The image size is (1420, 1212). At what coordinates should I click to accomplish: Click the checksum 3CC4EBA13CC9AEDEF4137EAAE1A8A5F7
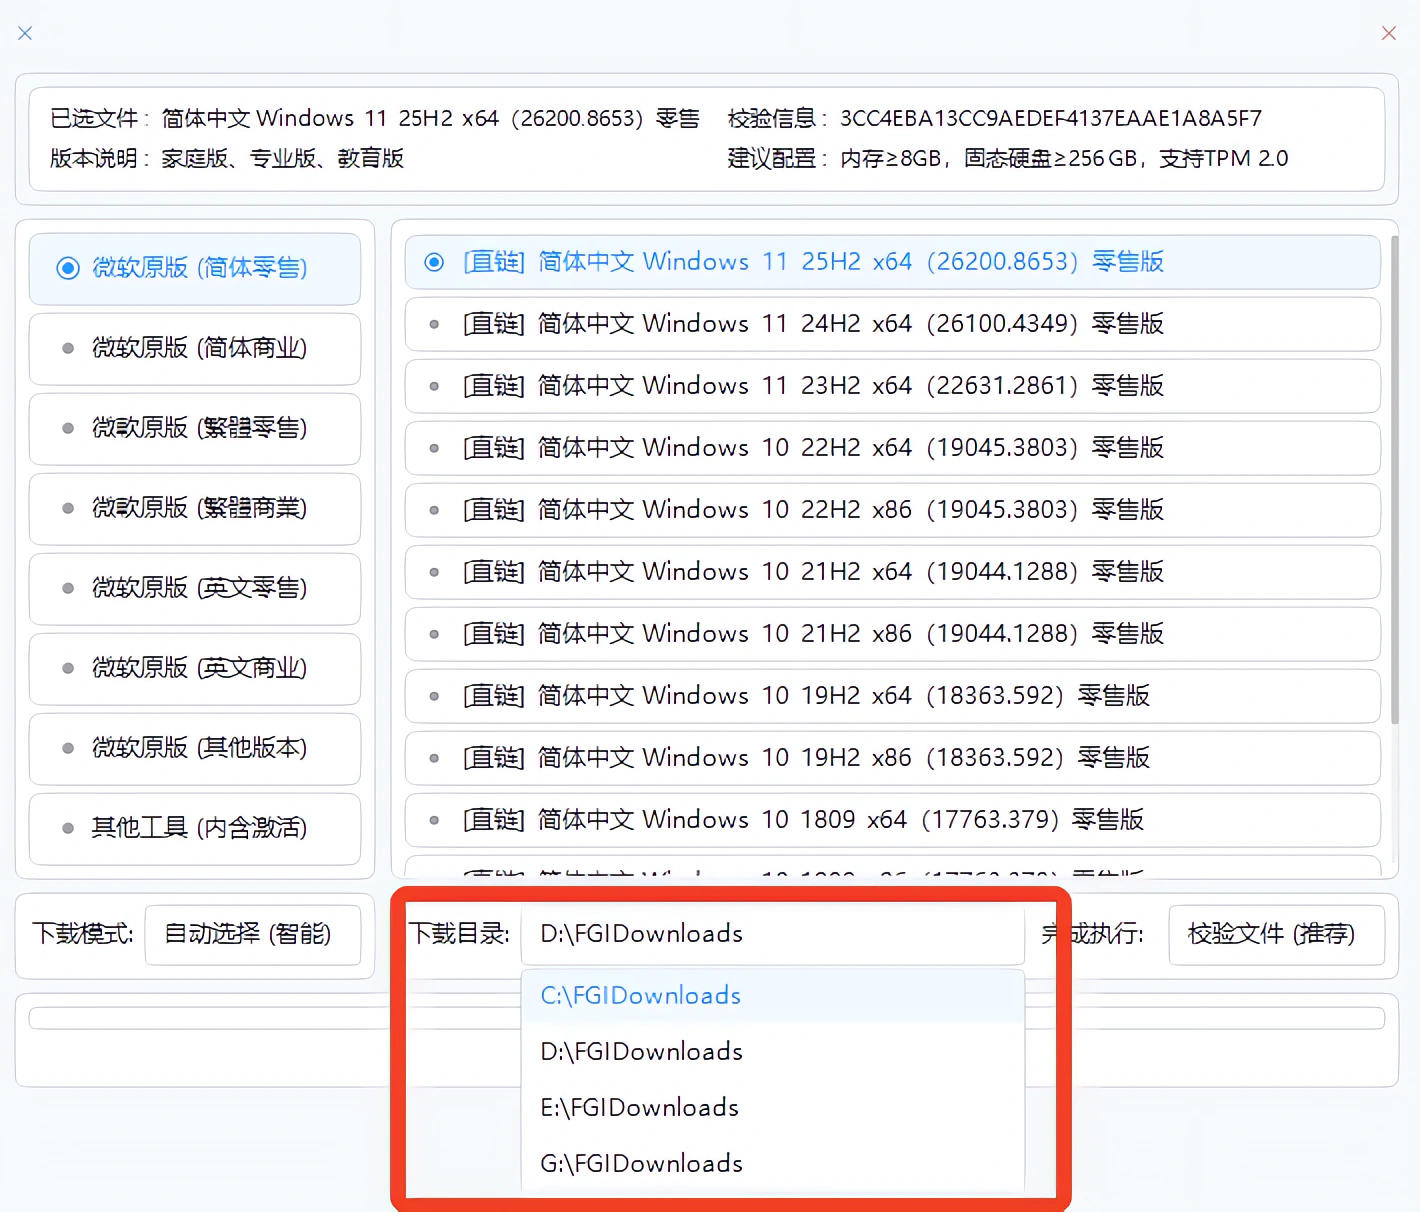pos(1051,119)
